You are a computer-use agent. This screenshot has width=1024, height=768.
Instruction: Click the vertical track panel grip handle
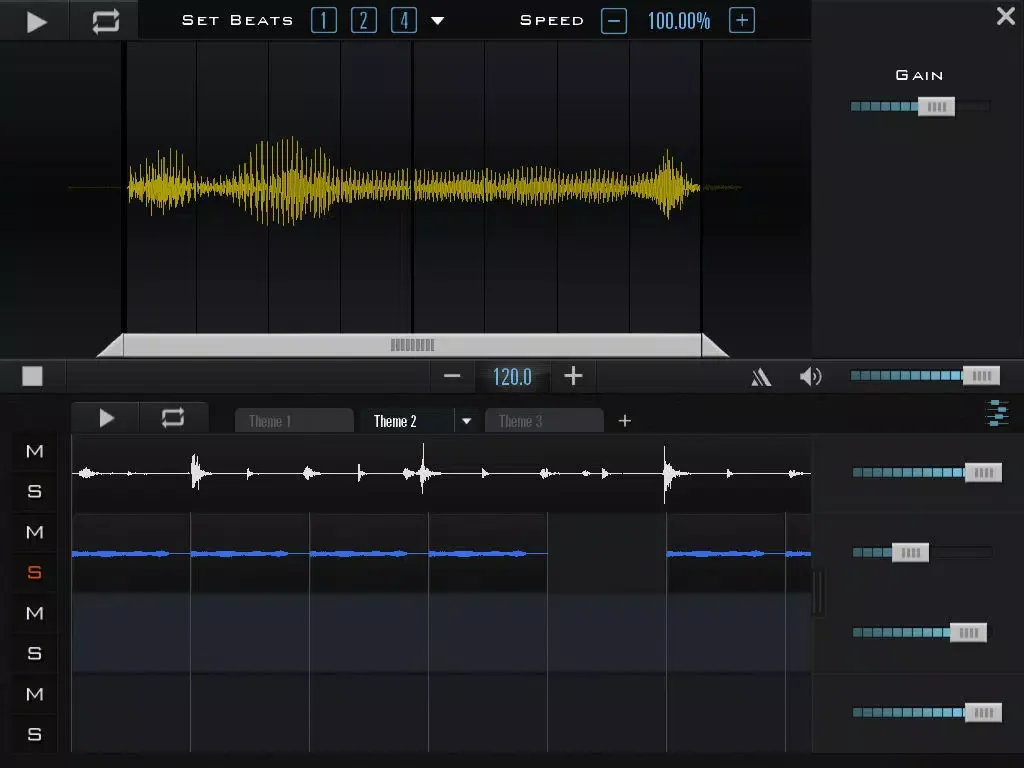click(x=818, y=593)
